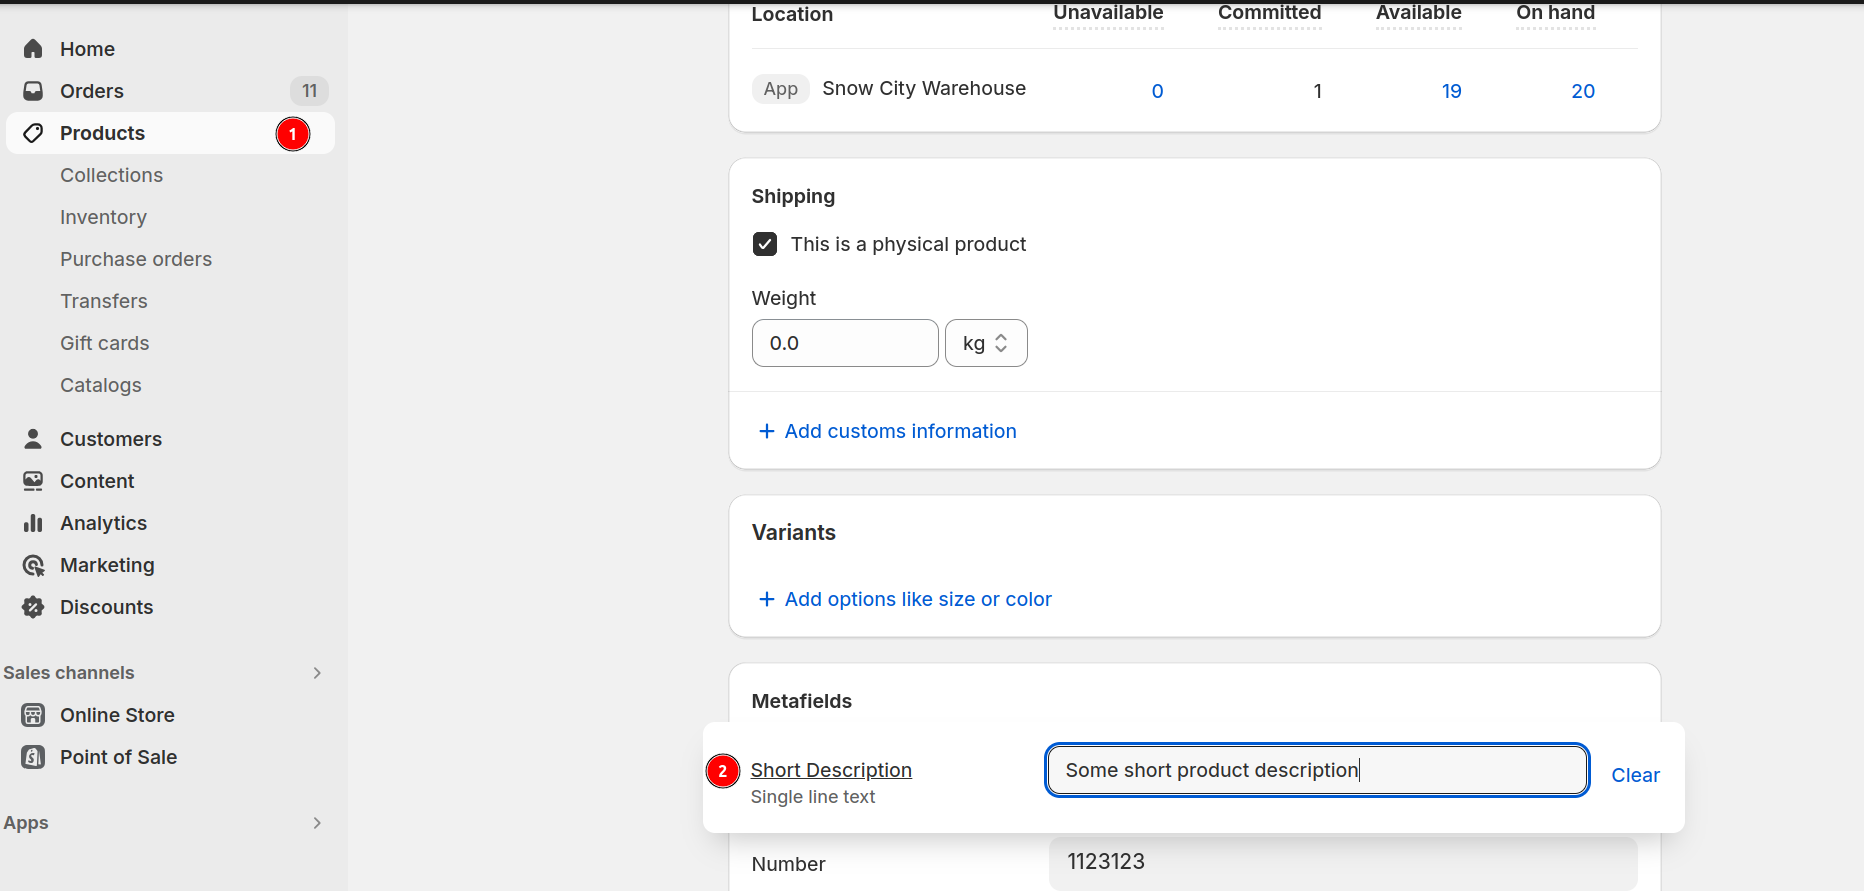
Task: Click Unavailable quantity 0 for Snow City Warehouse
Action: click(1157, 91)
